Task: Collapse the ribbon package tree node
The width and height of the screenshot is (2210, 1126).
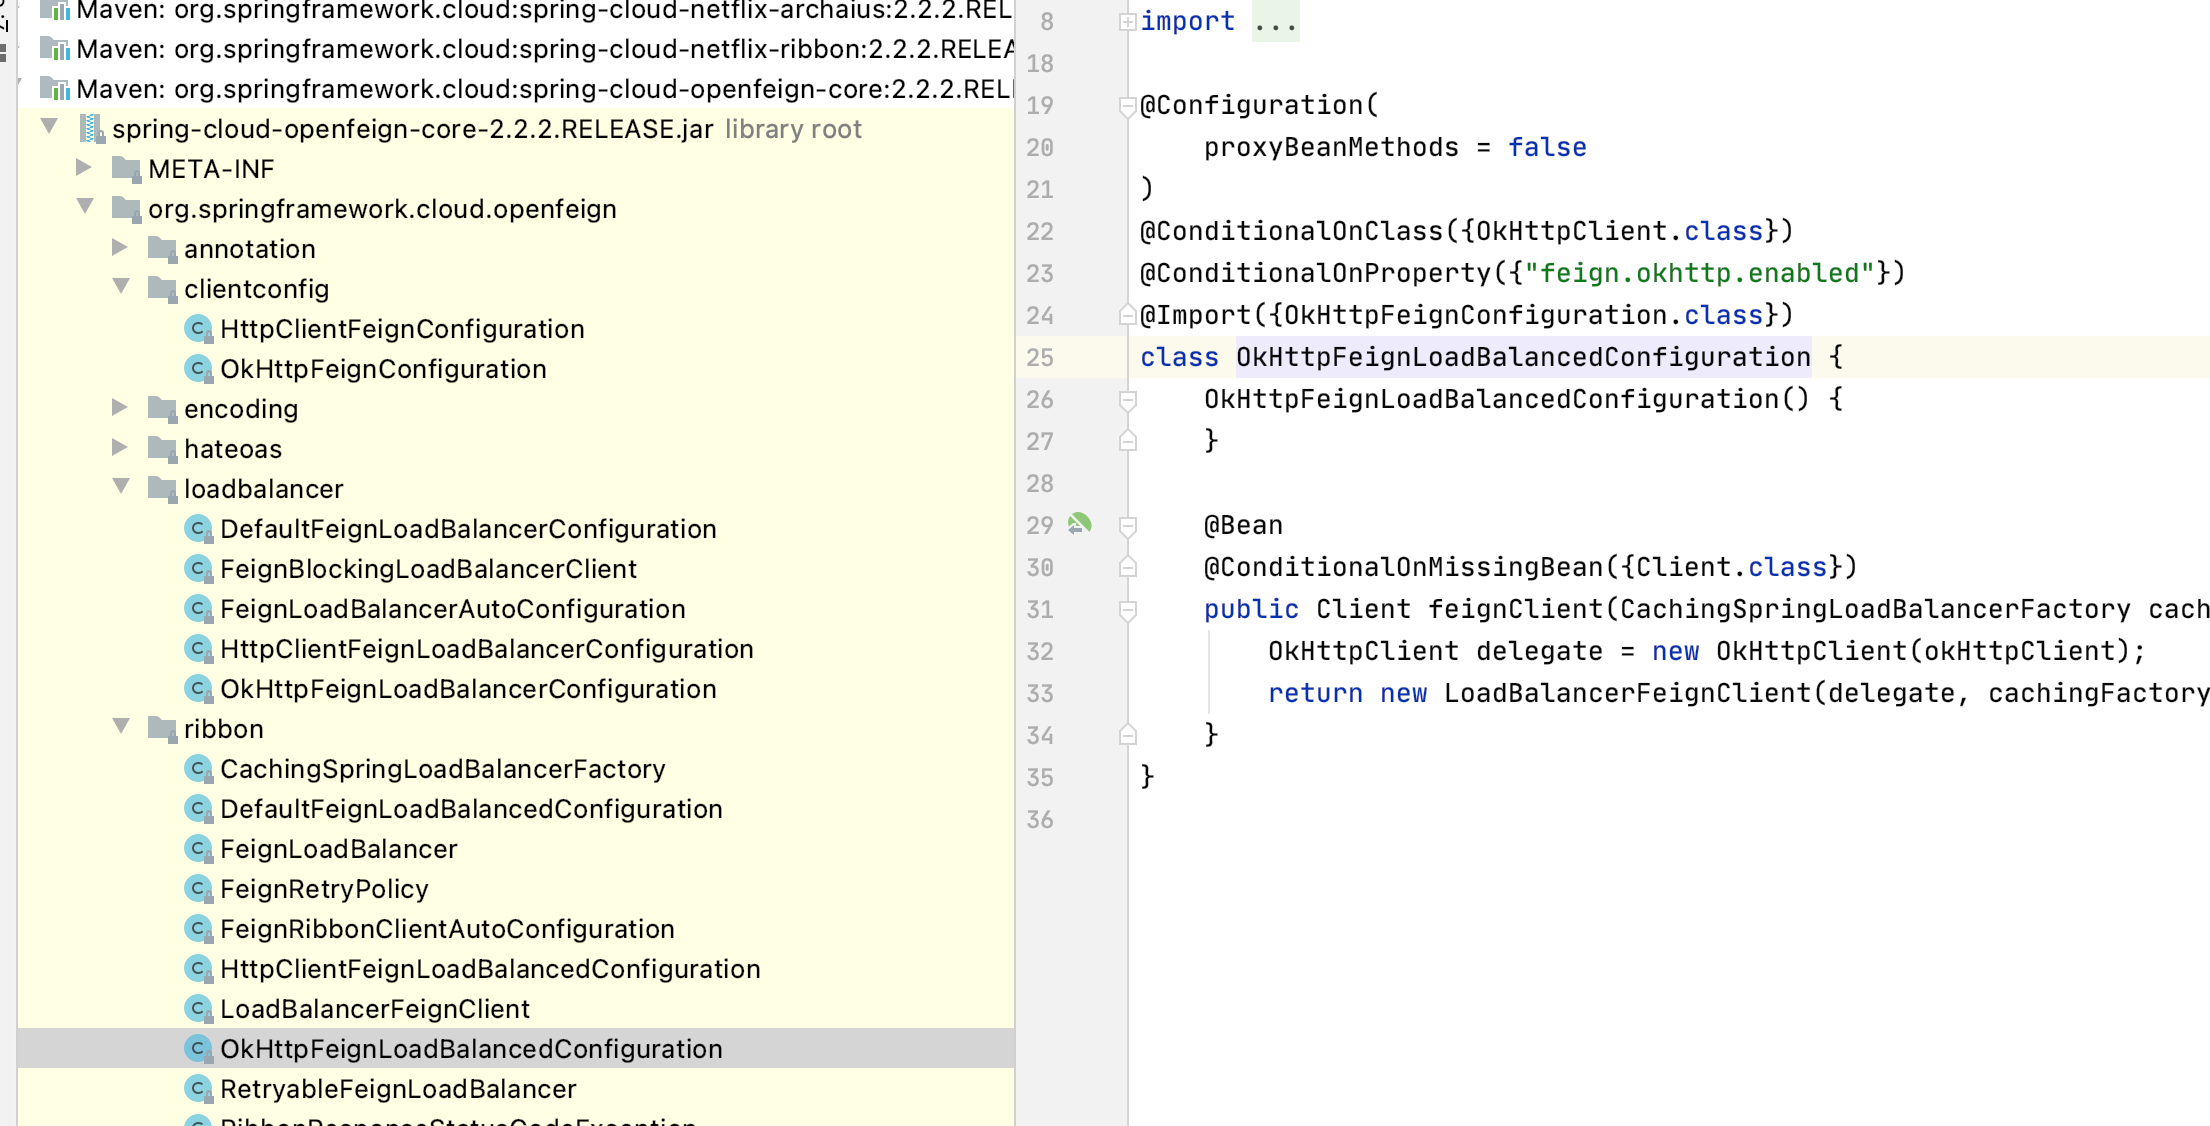Action: click(121, 727)
